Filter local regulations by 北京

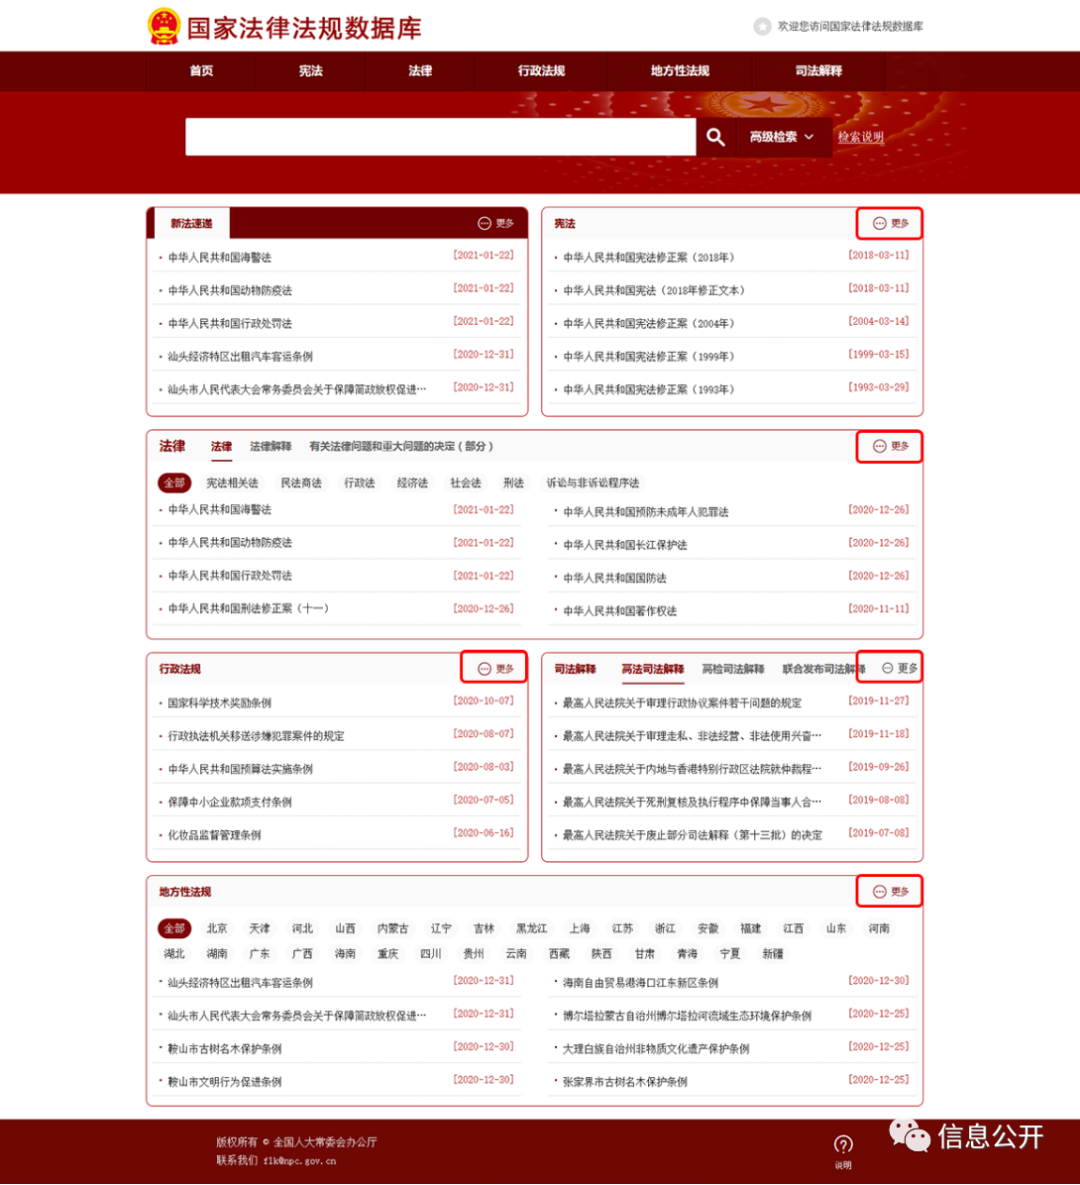point(217,928)
